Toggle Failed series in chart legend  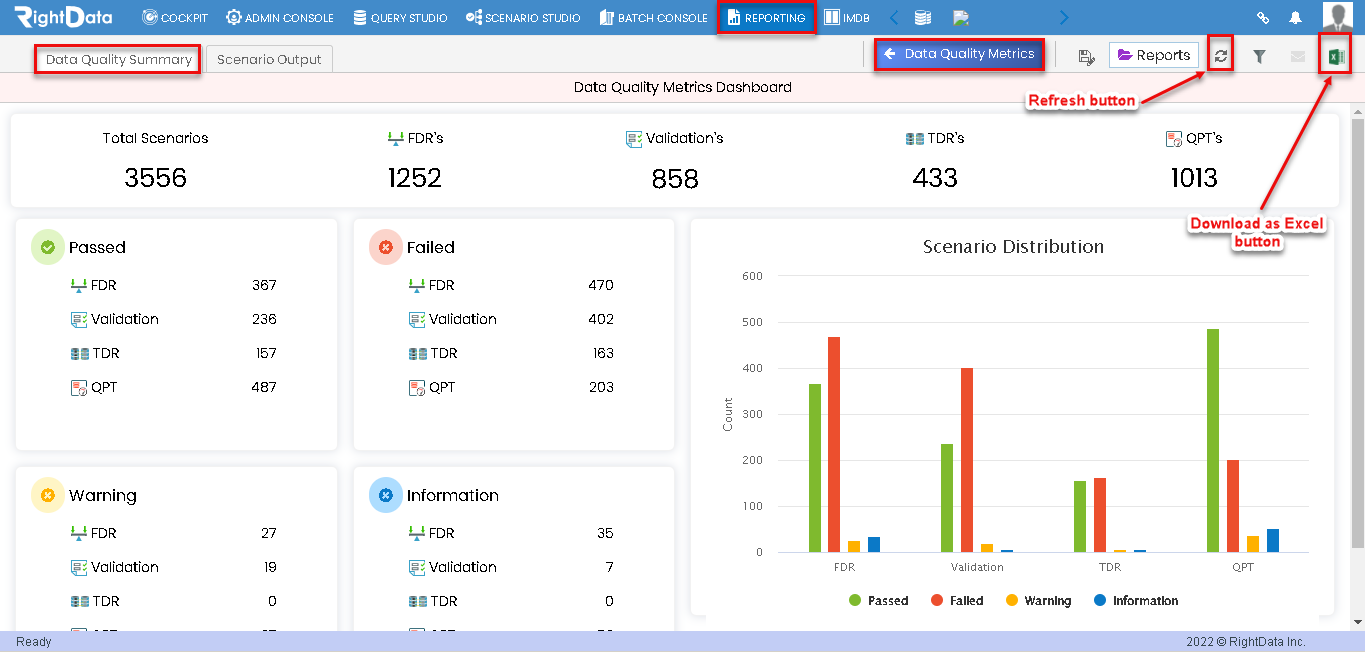957,600
